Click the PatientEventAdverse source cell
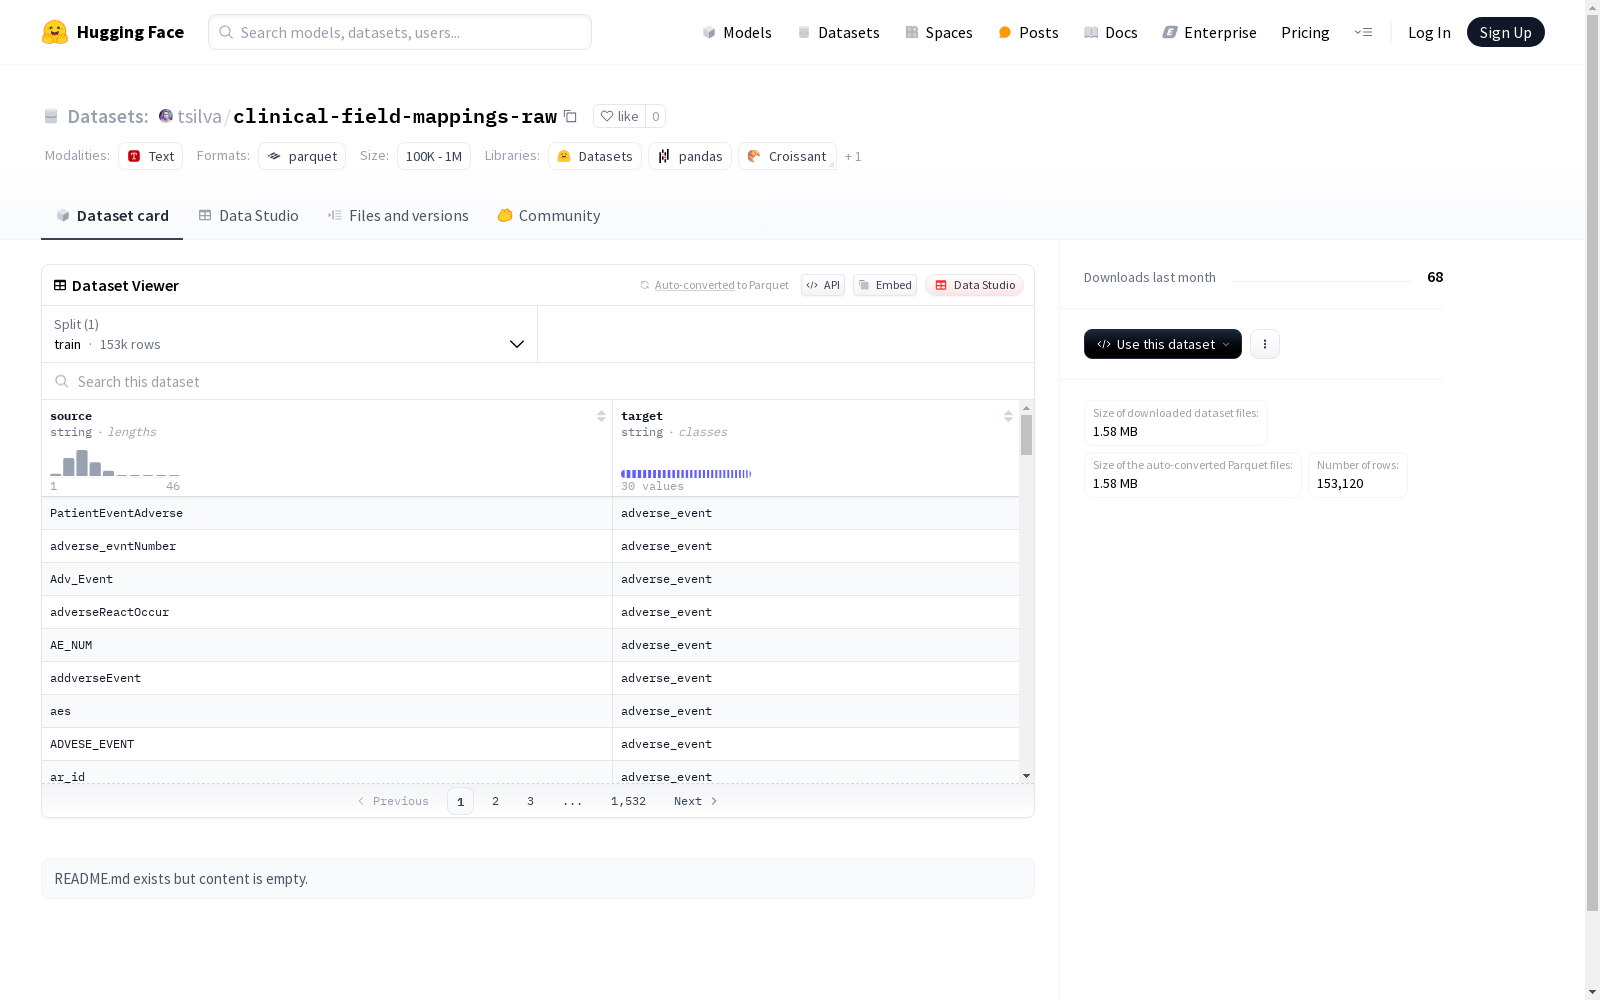This screenshot has height=1000, width=1600. [327, 513]
